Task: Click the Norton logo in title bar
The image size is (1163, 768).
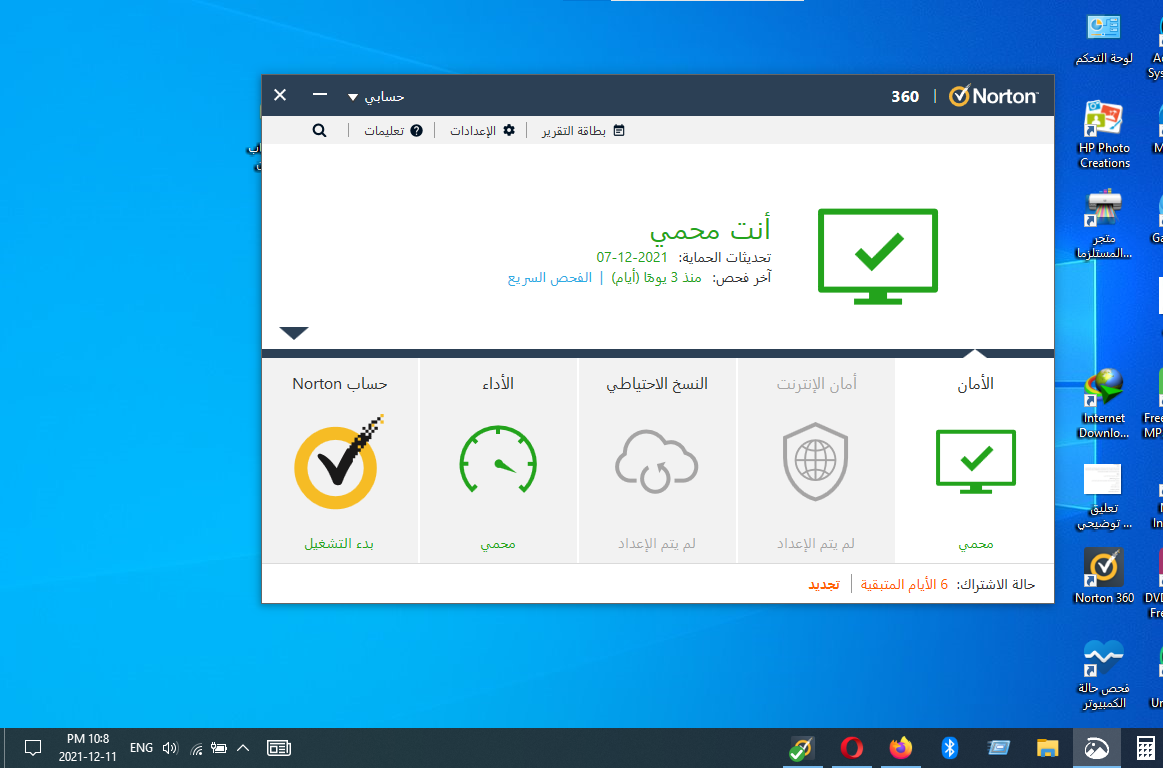Action: 993,96
